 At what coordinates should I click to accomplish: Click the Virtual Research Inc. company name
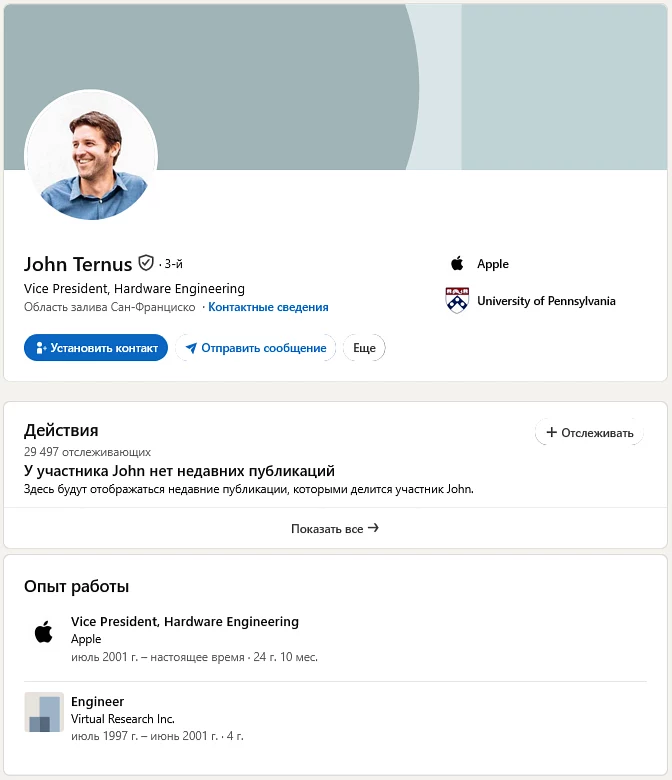coord(123,719)
